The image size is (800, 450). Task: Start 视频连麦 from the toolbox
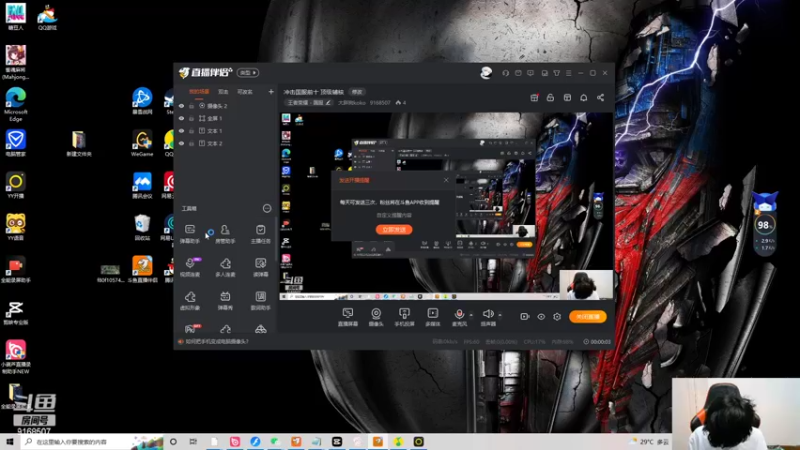[x=190, y=267]
